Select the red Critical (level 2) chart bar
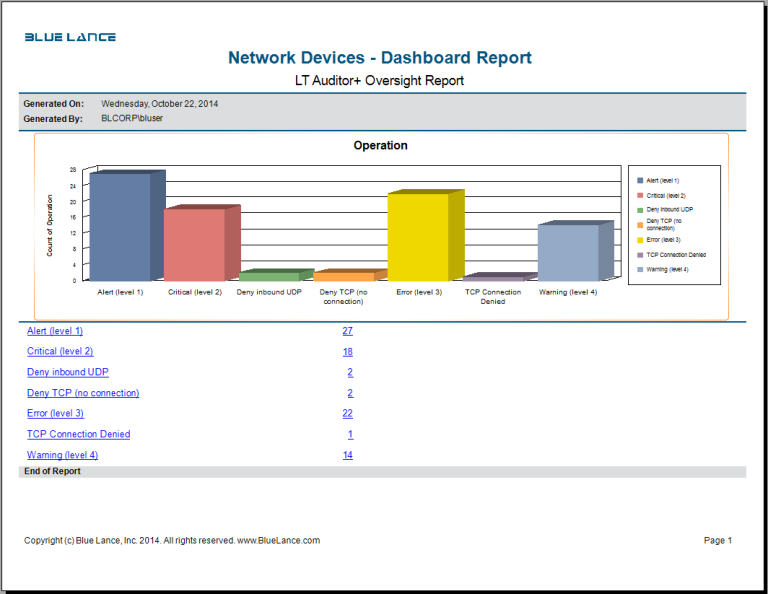 tap(194, 245)
